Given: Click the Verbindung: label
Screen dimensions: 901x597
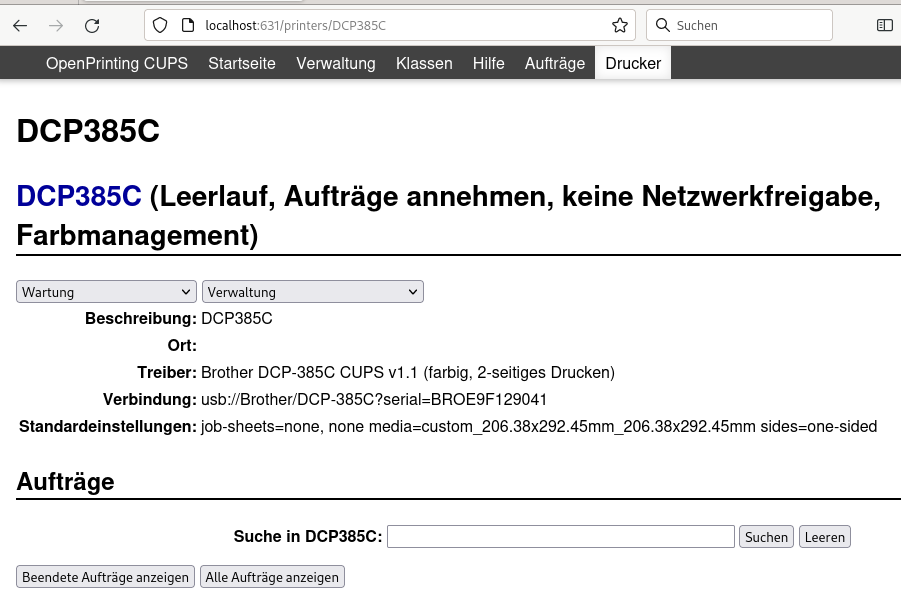Looking at the screenshot, I should click(150, 399).
